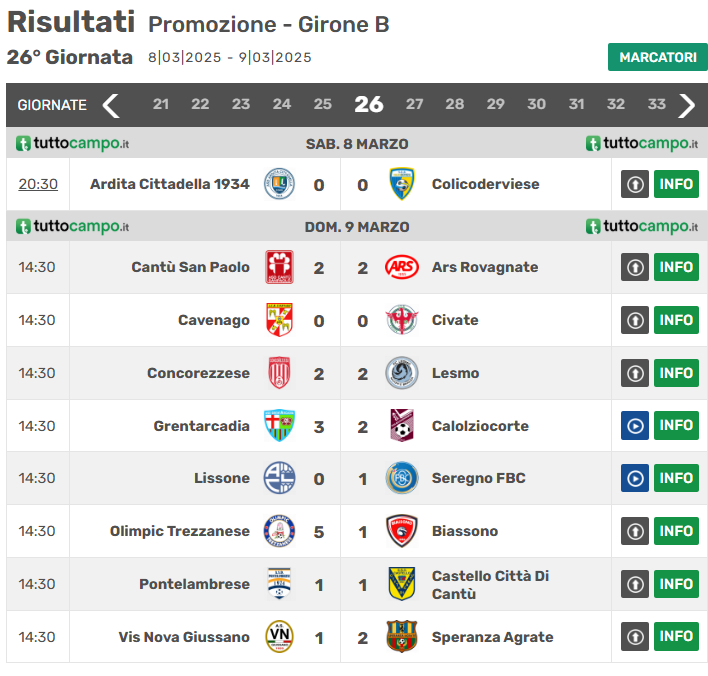This screenshot has height=676, width=708.
Task: Click the Ars Rovagnate team logo
Action: pyautogui.click(x=402, y=267)
